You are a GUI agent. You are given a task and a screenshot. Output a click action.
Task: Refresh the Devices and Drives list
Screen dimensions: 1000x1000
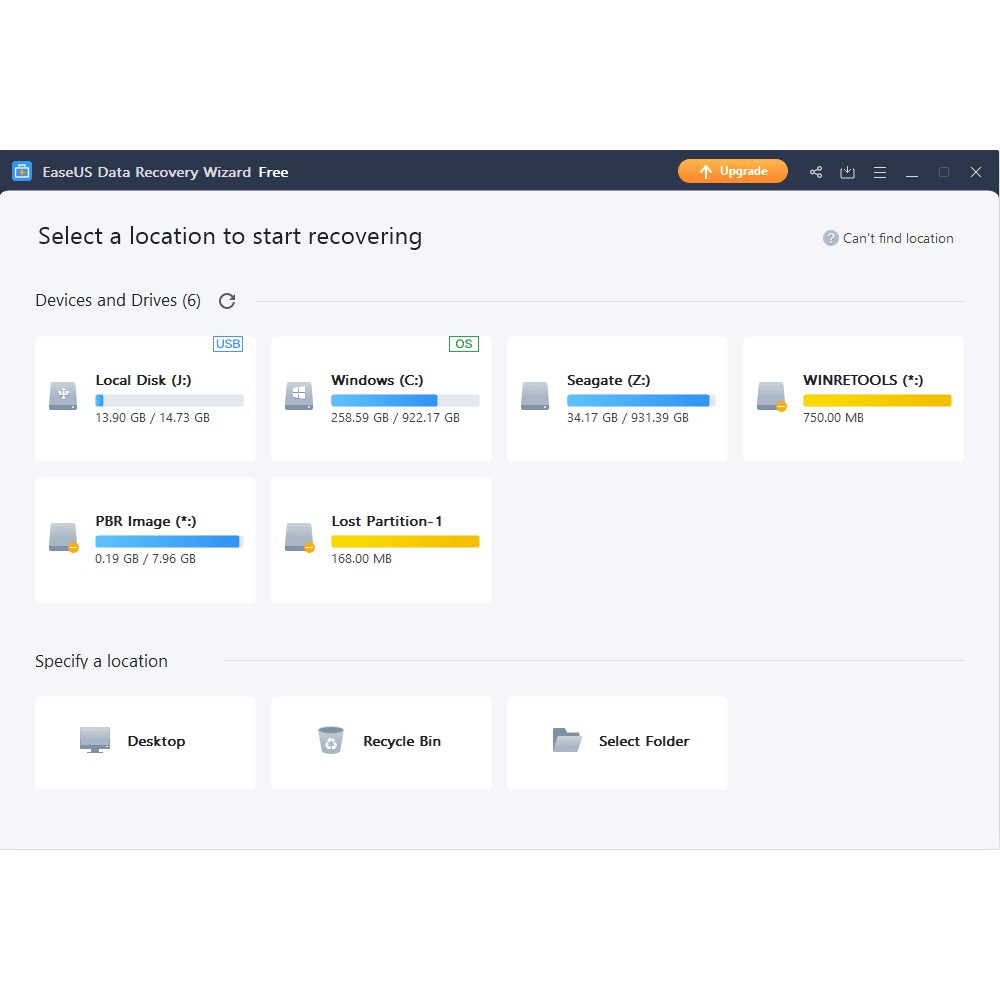[227, 301]
